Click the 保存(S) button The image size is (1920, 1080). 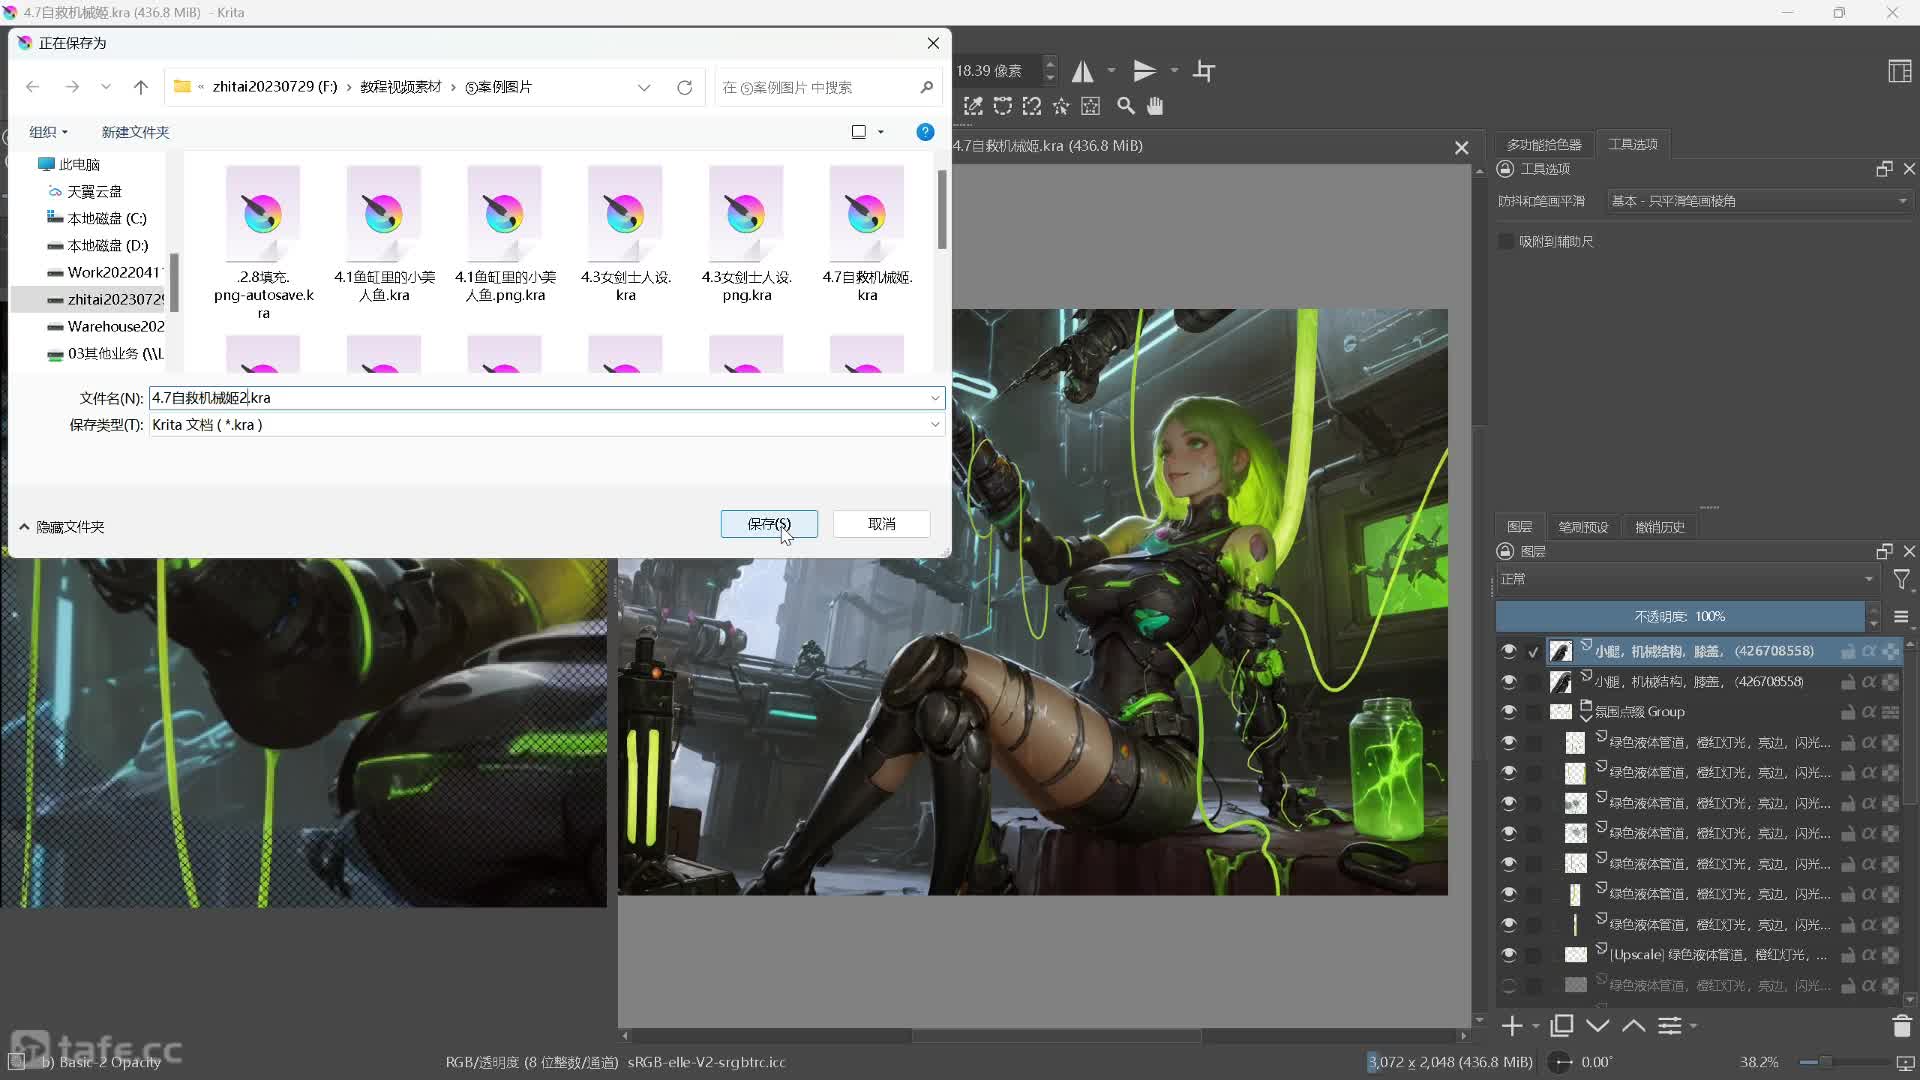[x=769, y=524]
